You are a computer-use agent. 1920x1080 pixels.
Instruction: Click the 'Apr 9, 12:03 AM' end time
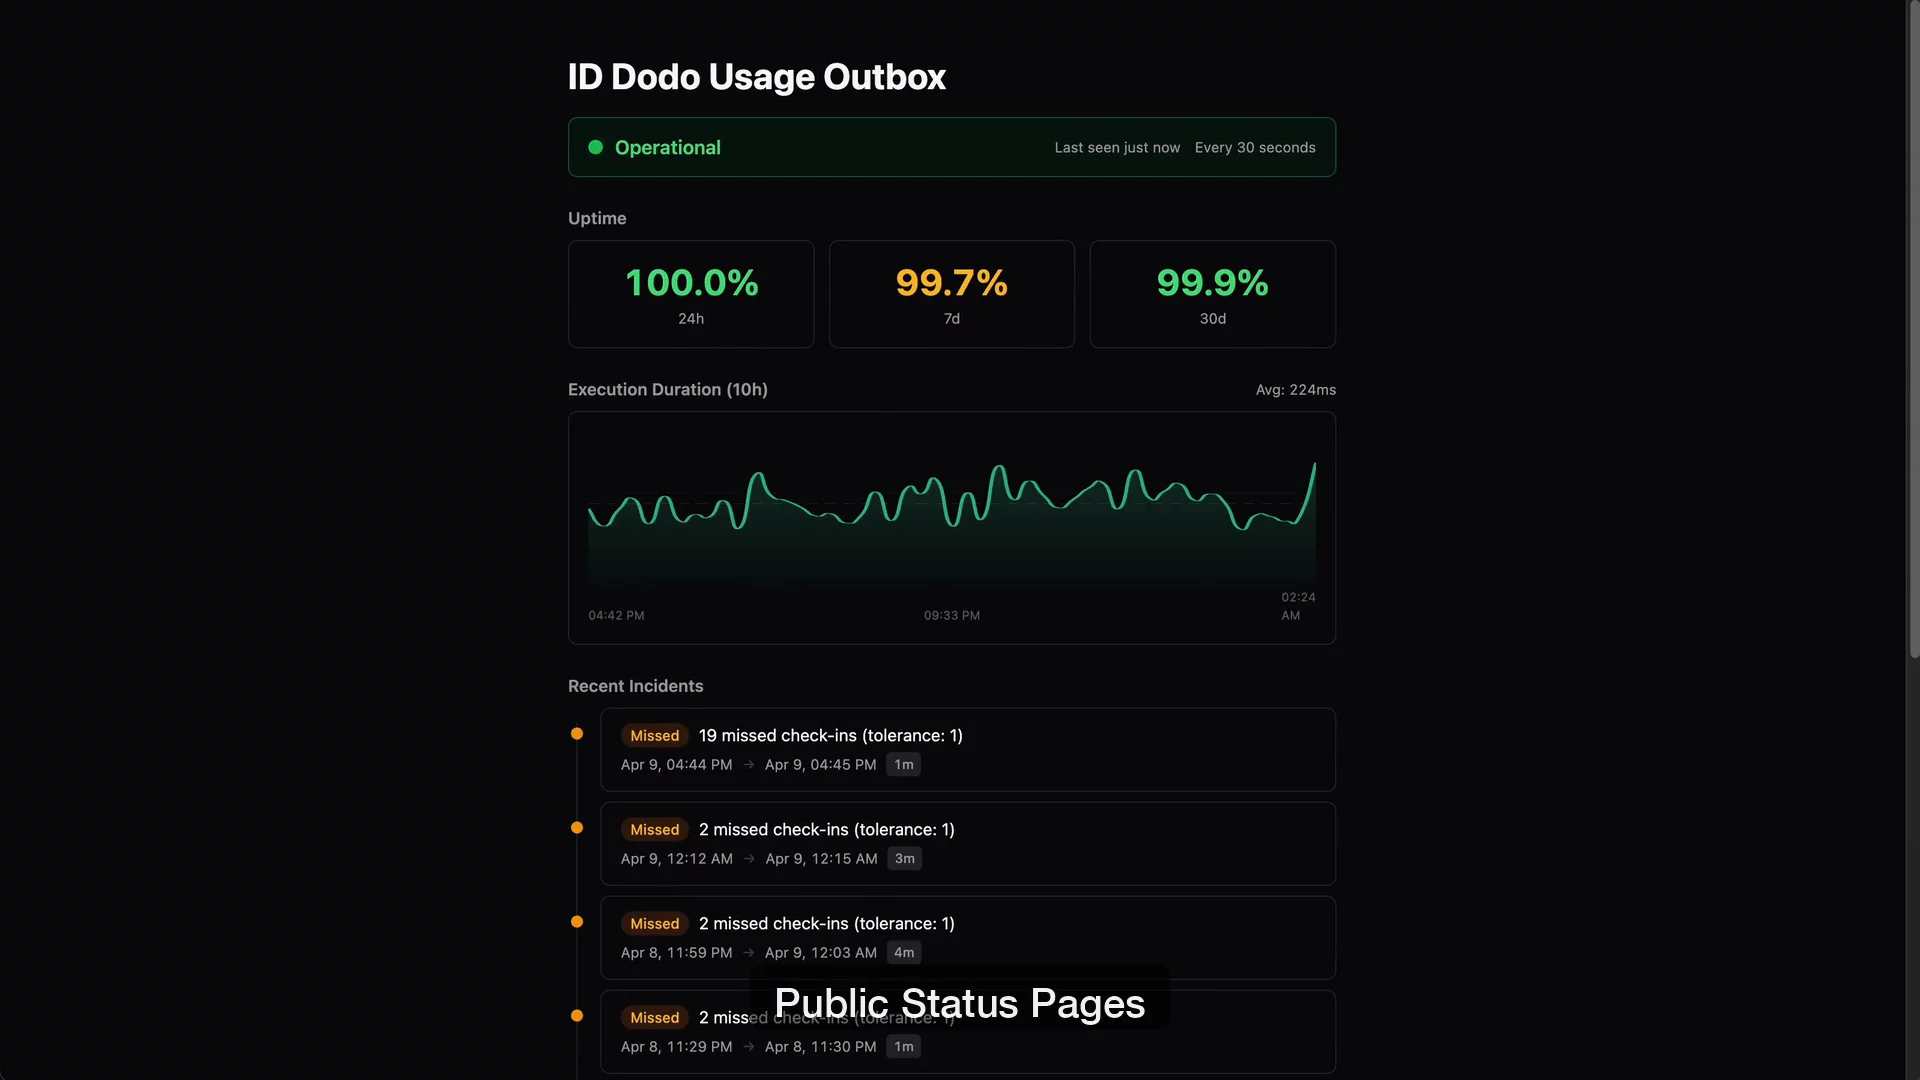(821, 953)
